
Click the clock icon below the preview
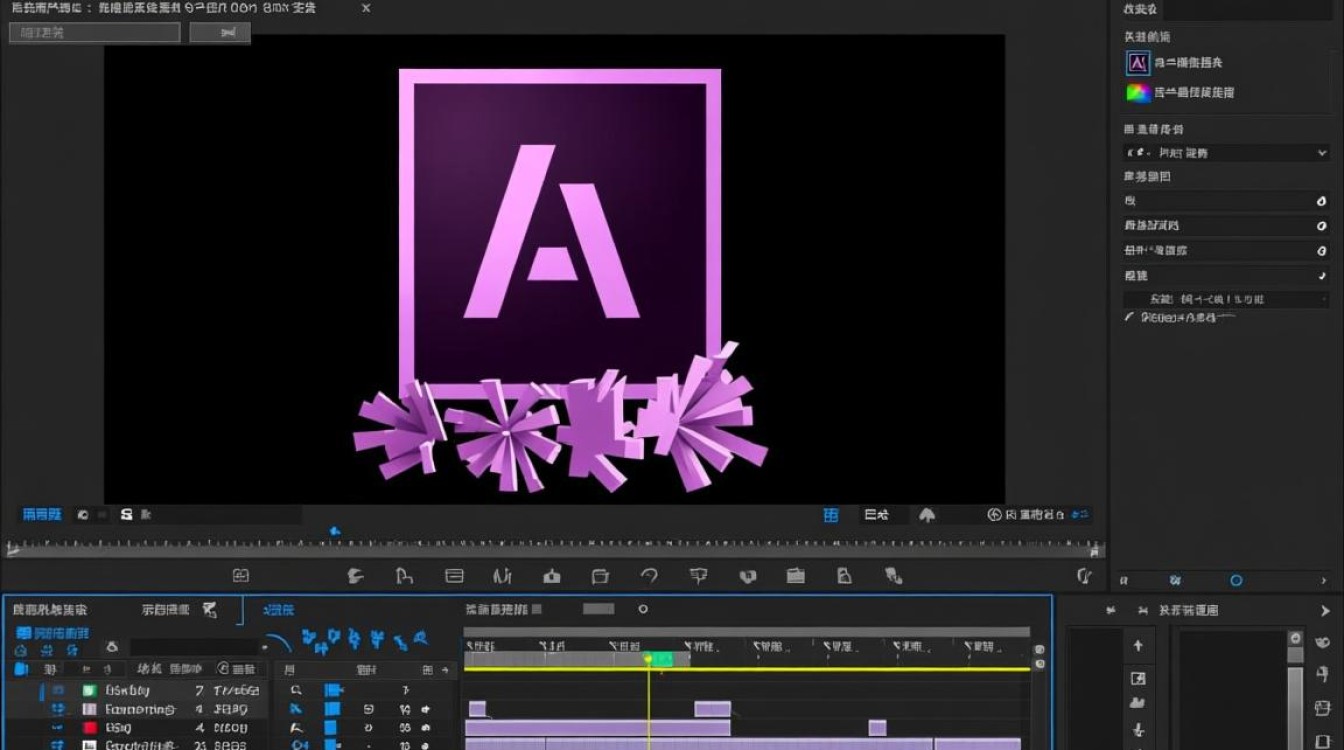point(994,515)
